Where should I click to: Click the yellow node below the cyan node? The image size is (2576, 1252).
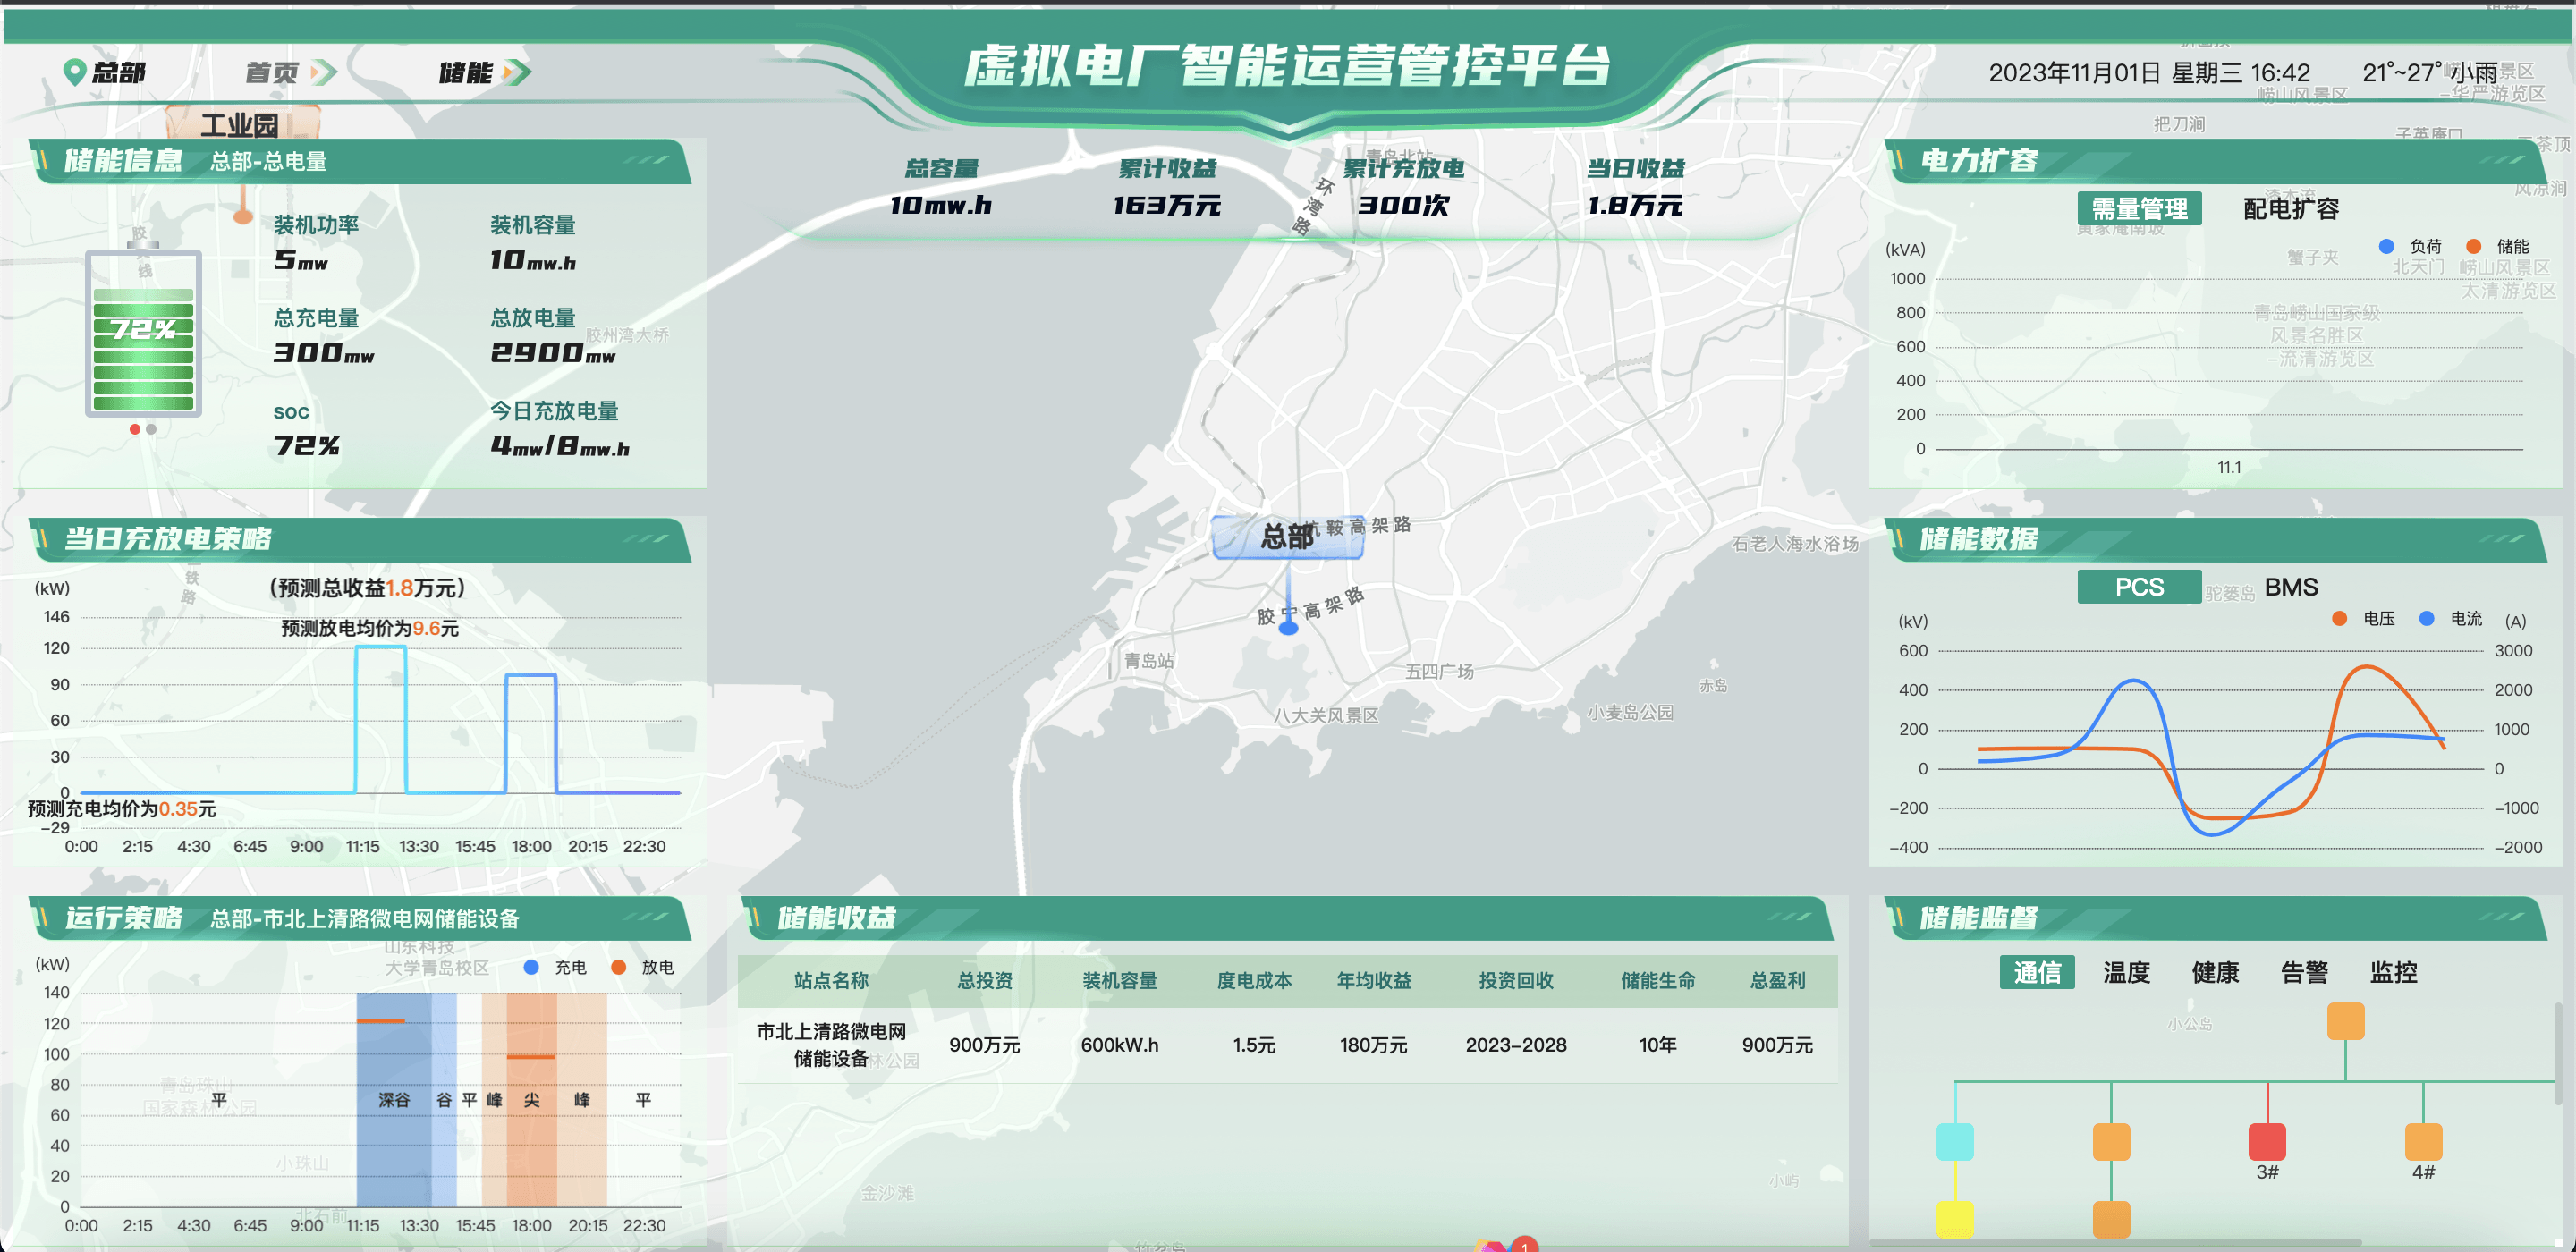coord(1954,1219)
